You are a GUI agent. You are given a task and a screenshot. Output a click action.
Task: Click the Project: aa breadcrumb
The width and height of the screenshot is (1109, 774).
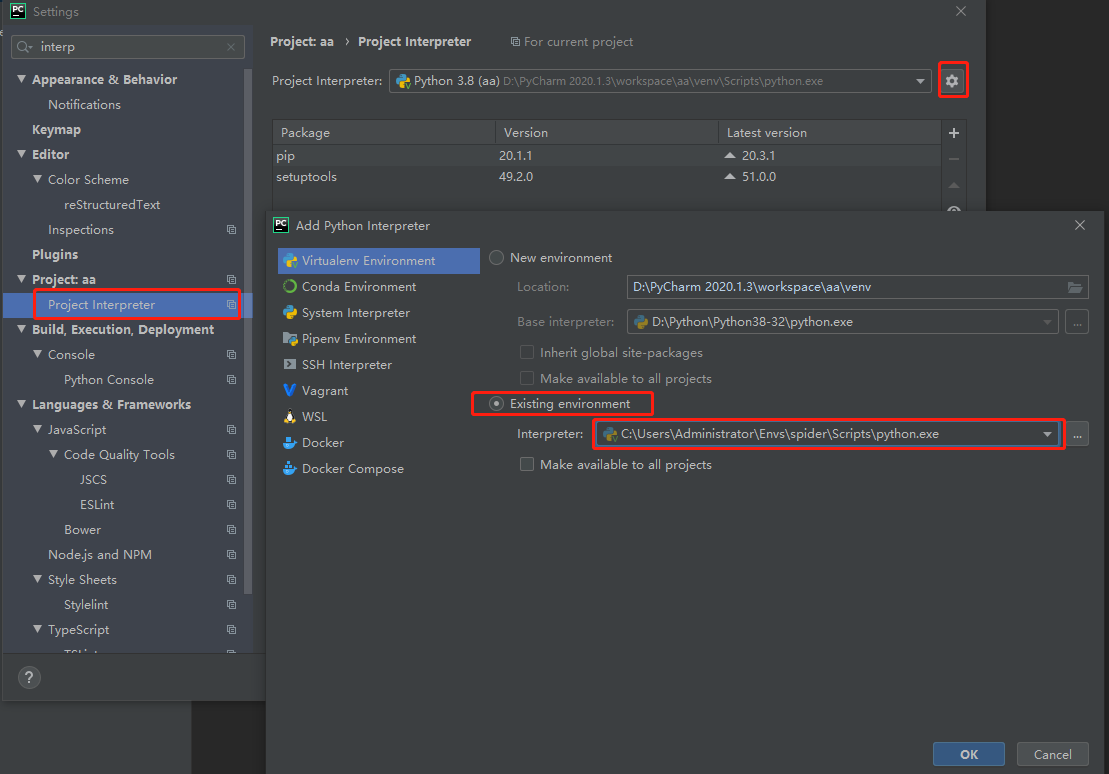pyautogui.click(x=302, y=42)
